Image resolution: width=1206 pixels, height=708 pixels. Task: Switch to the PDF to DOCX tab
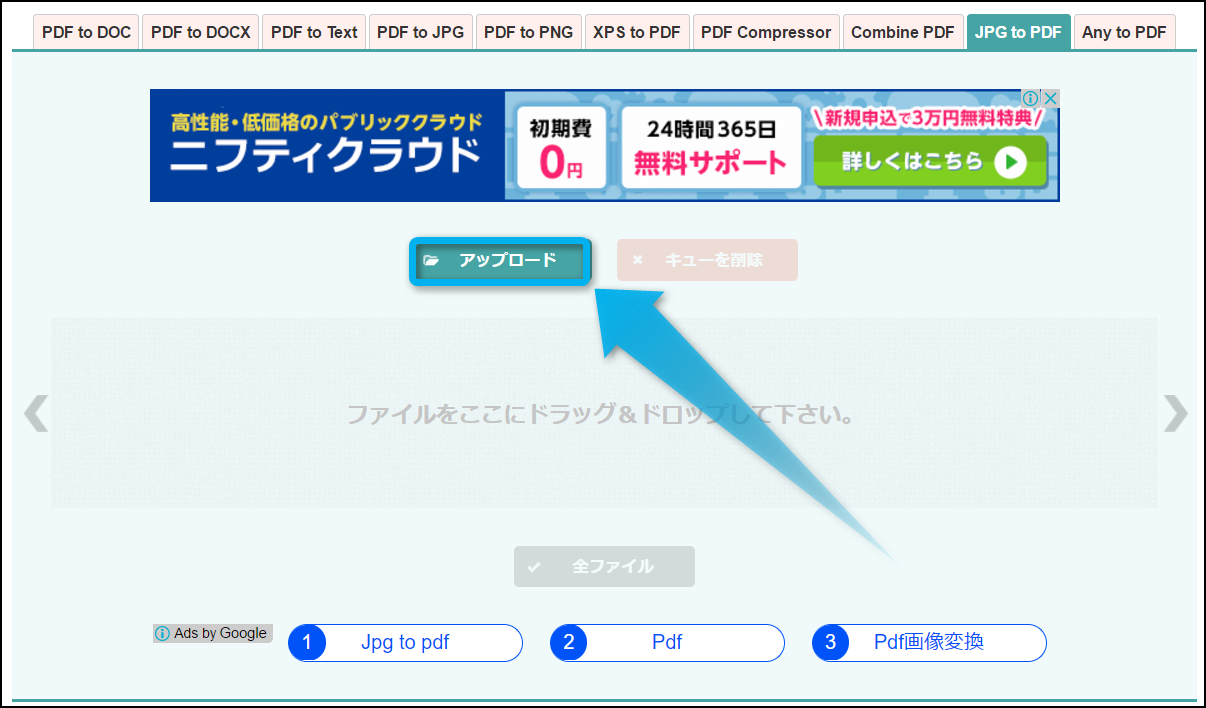(x=200, y=32)
